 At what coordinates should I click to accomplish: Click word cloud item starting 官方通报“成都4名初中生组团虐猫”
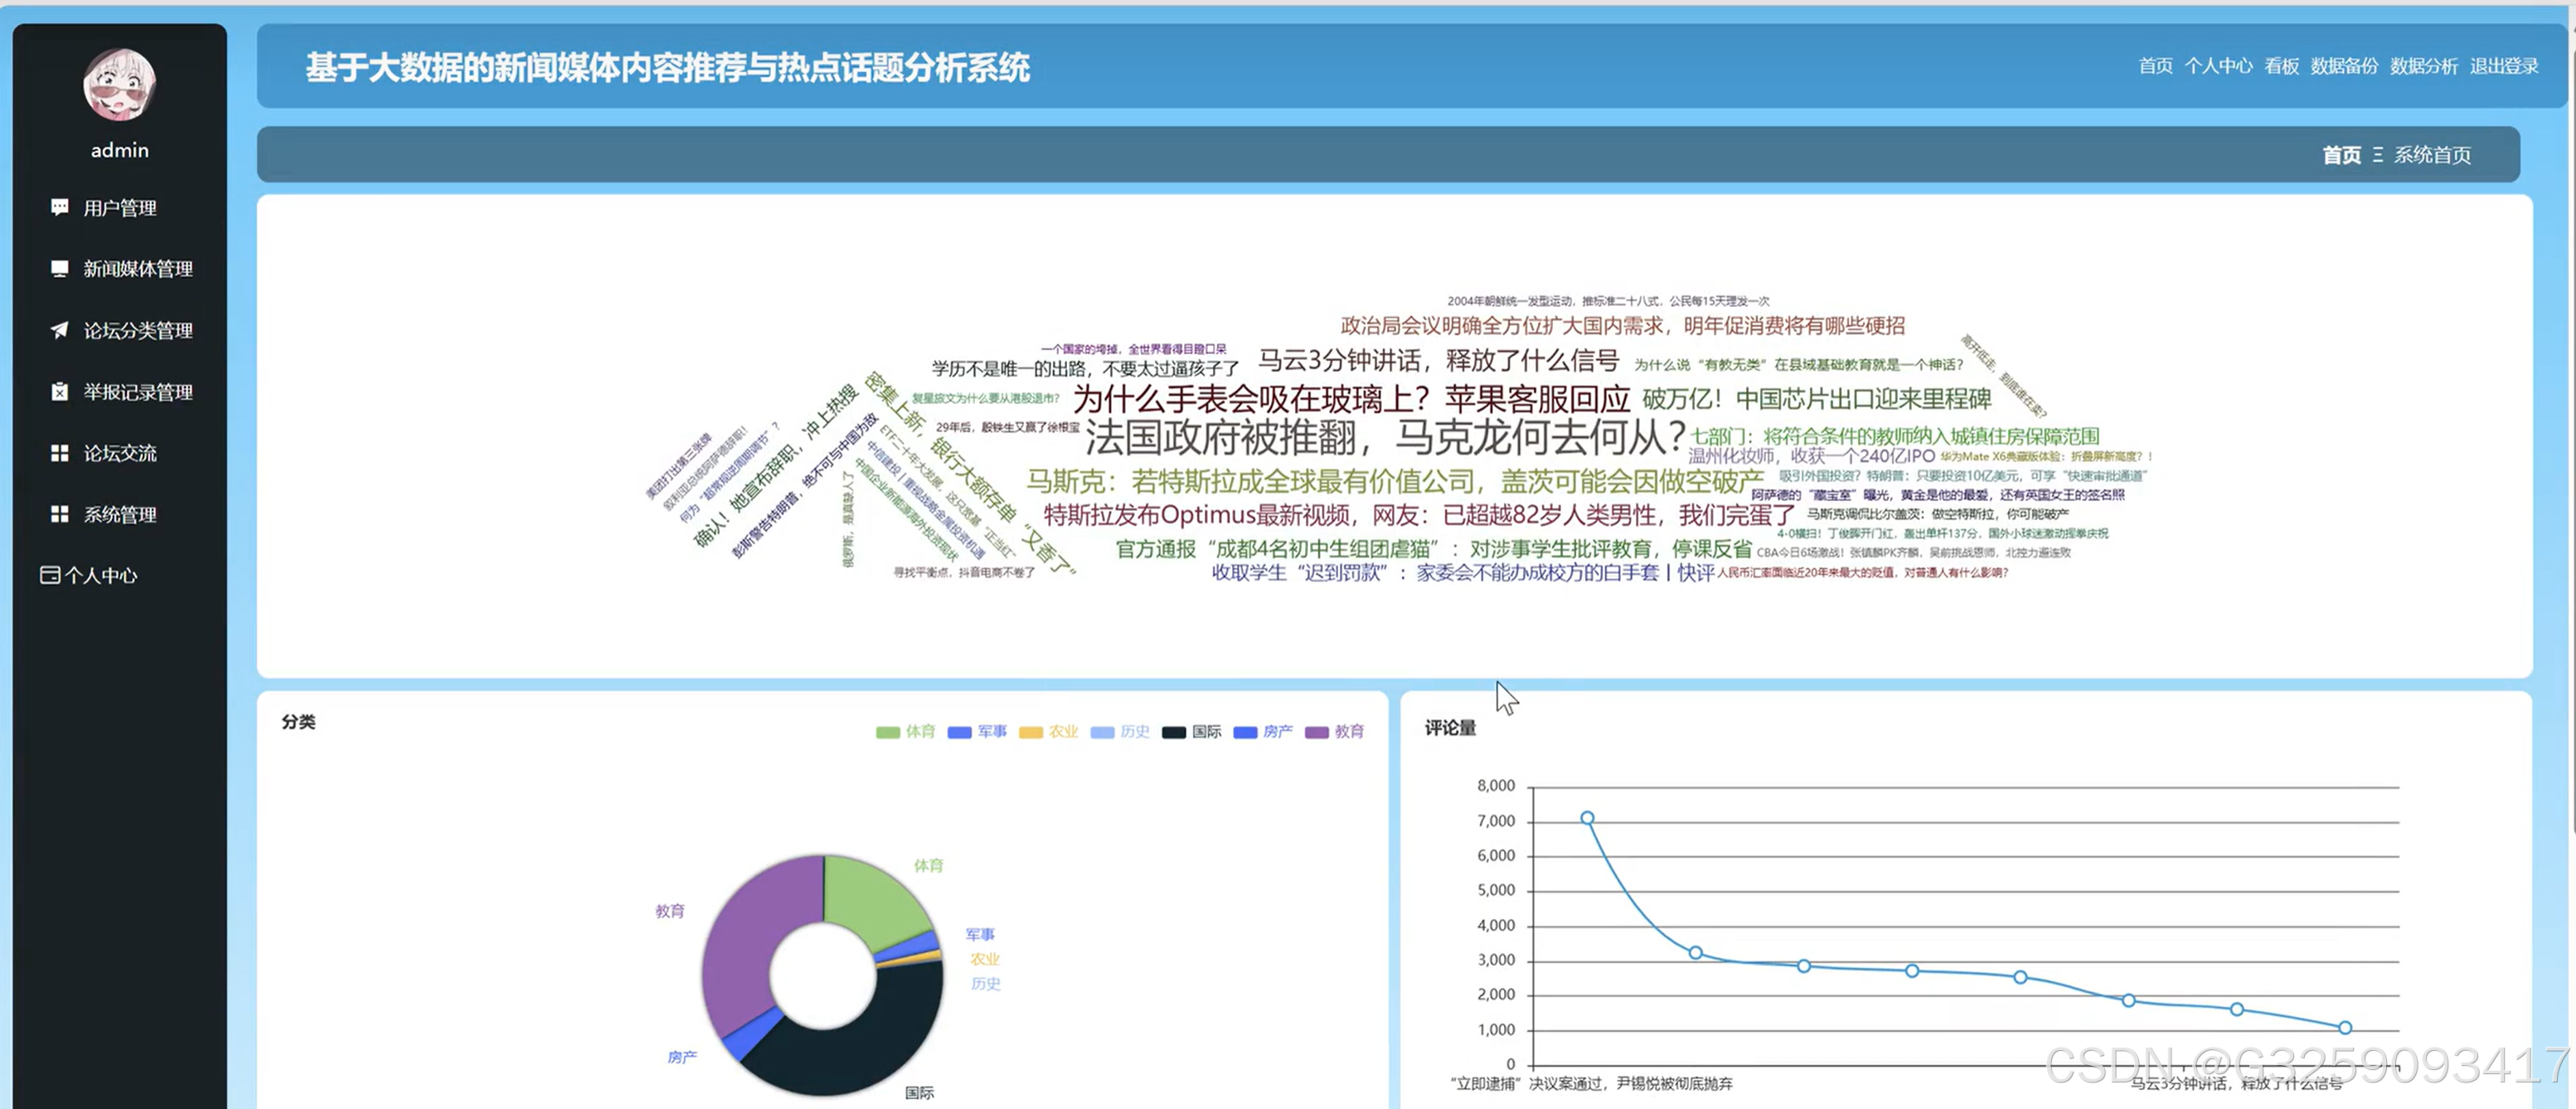pos(1434,549)
